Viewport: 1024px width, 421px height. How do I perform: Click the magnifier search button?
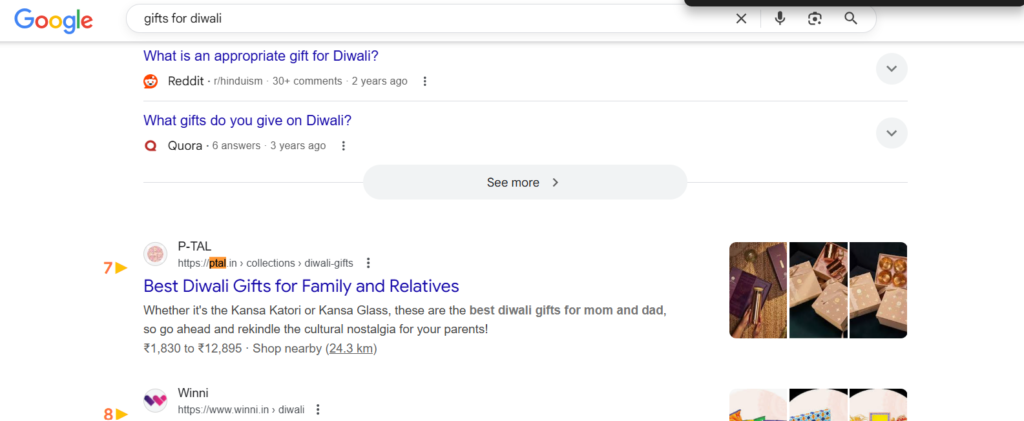(851, 18)
